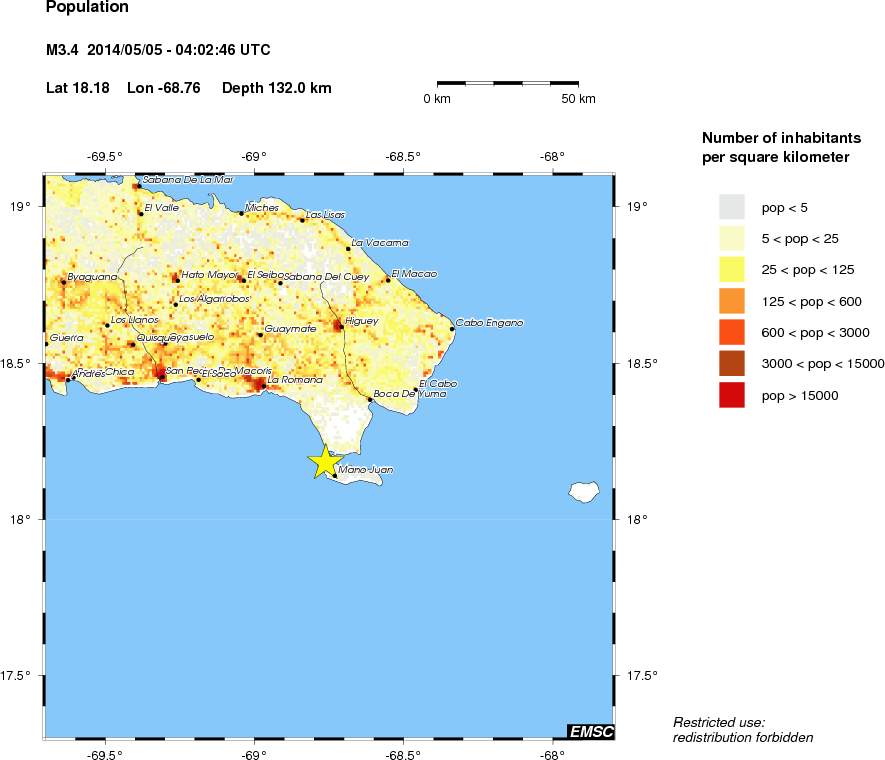Click the Boca De Yuma marker dot
The width and height of the screenshot is (885, 760).
pos(370,399)
